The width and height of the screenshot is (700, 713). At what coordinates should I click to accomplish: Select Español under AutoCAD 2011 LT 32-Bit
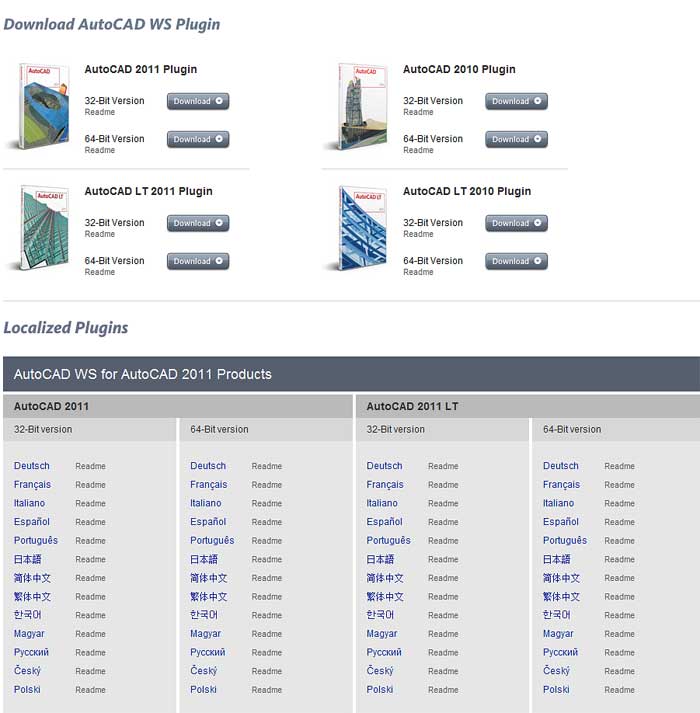pyautogui.click(x=384, y=522)
